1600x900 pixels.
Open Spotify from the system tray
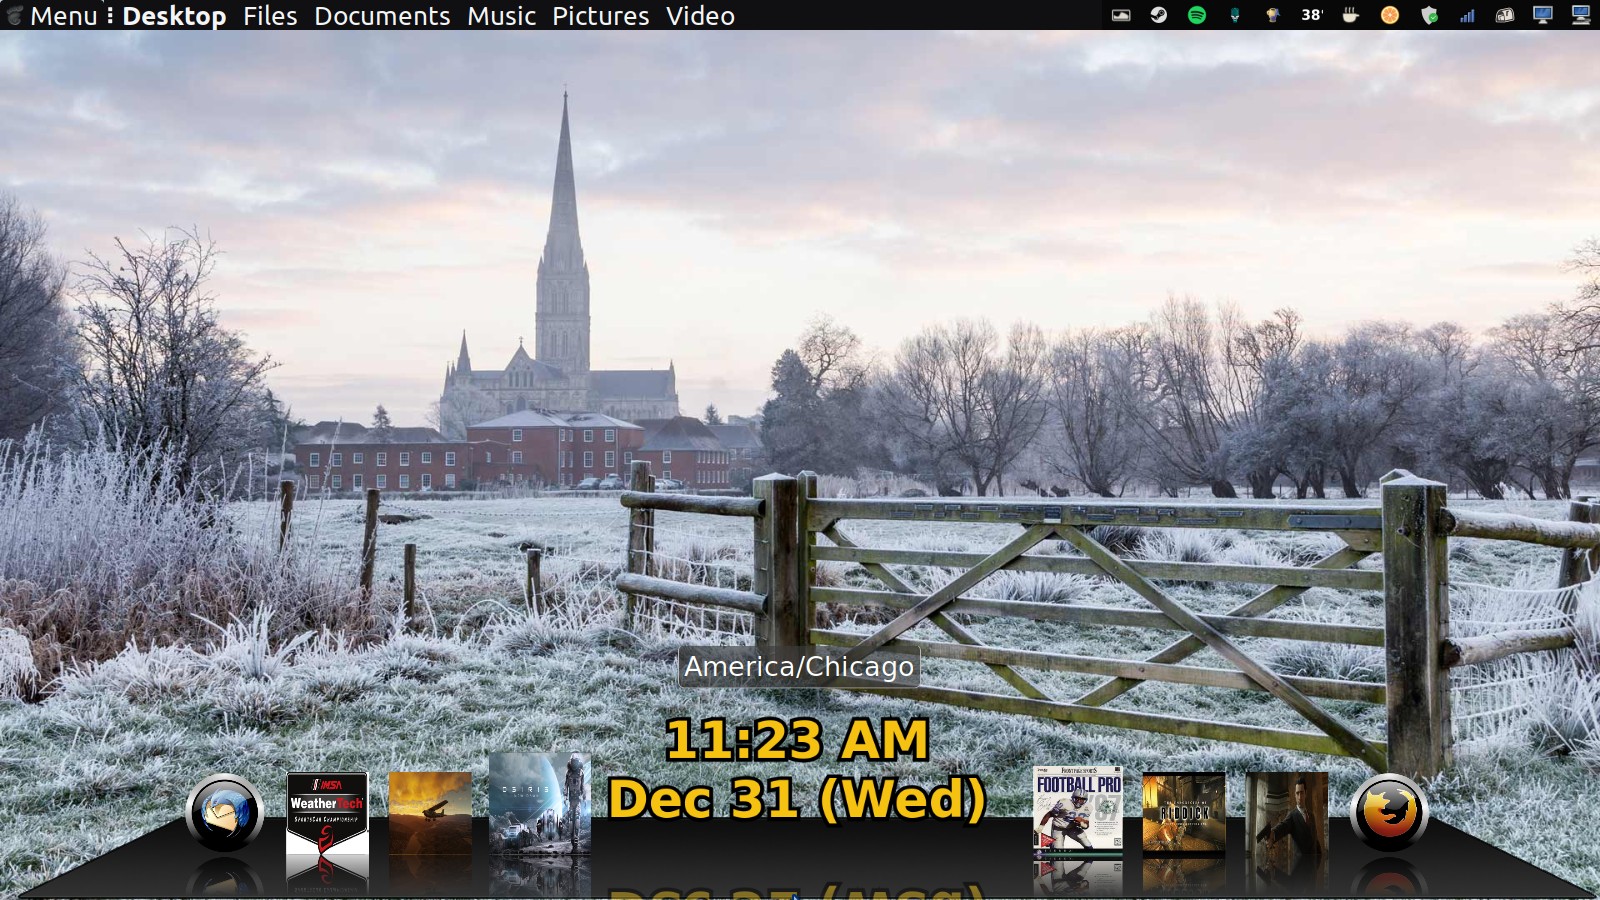[1196, 15]
